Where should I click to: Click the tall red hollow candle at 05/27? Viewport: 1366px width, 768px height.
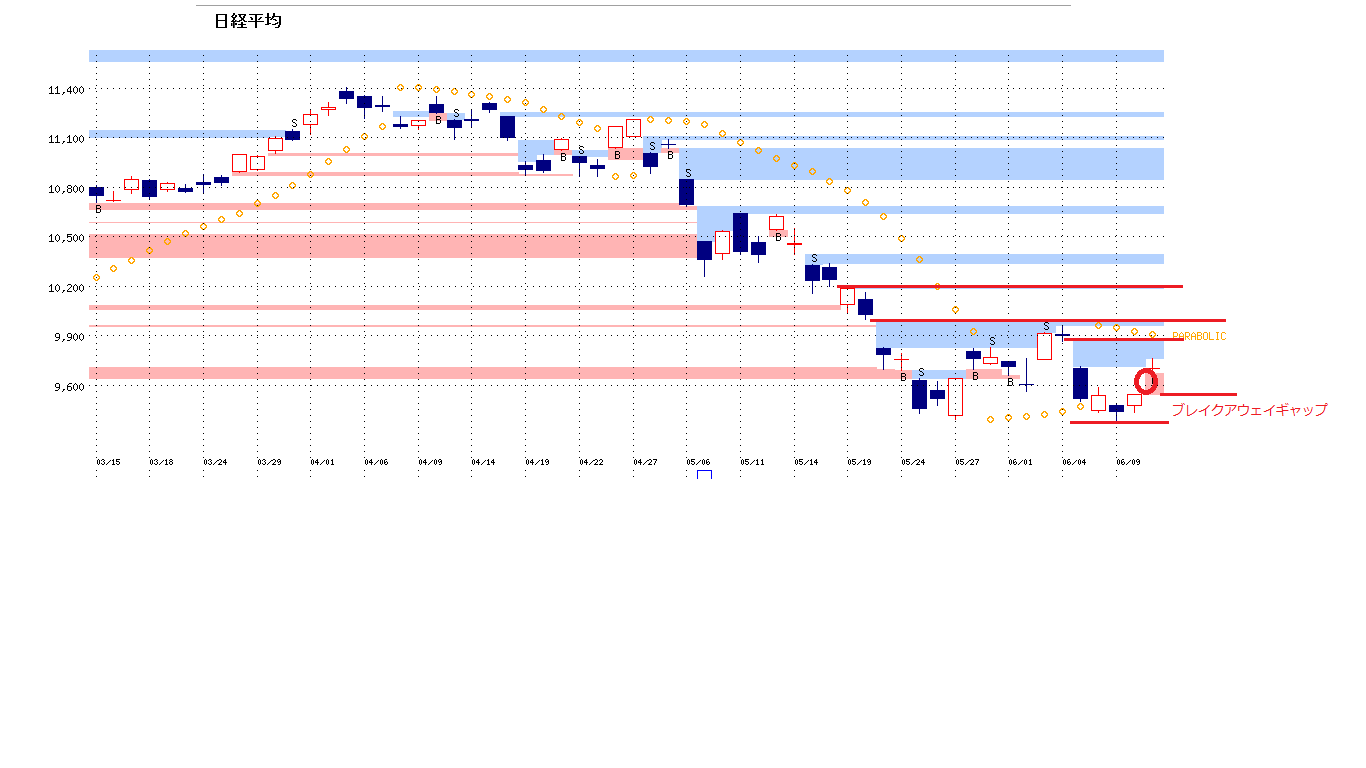pos(956,396)
